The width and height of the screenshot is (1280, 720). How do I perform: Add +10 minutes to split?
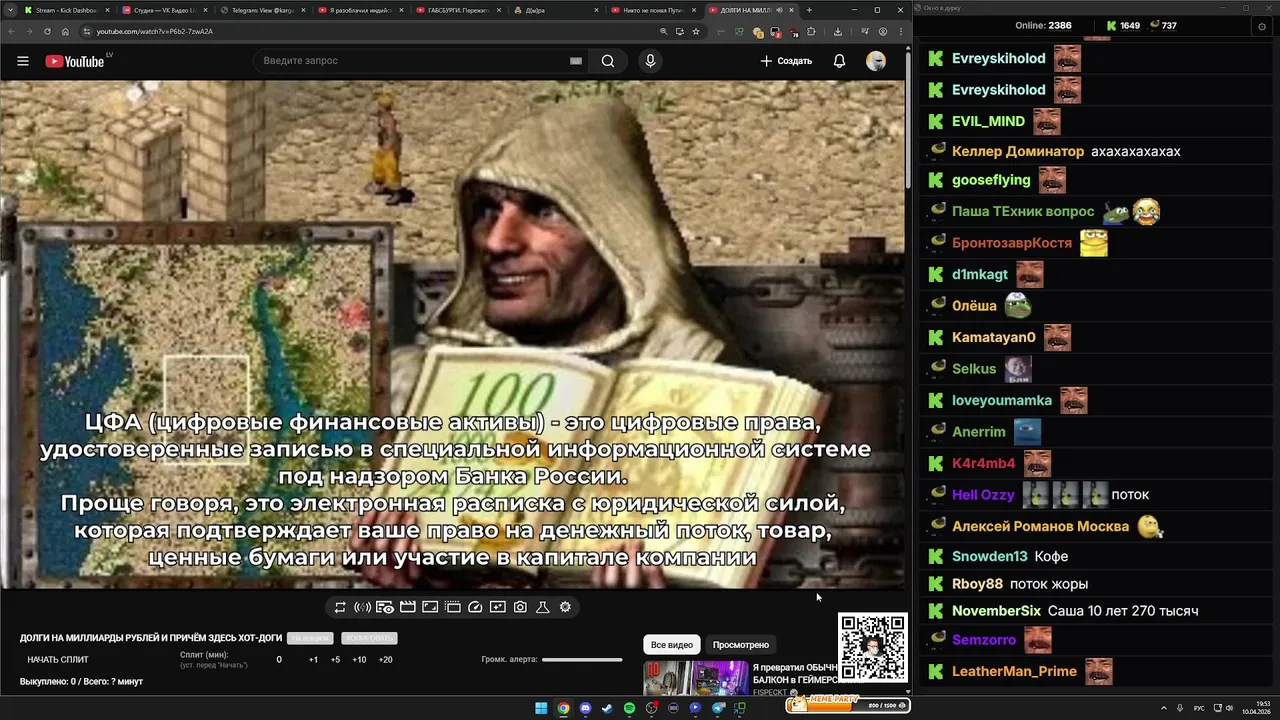point(359,660)
